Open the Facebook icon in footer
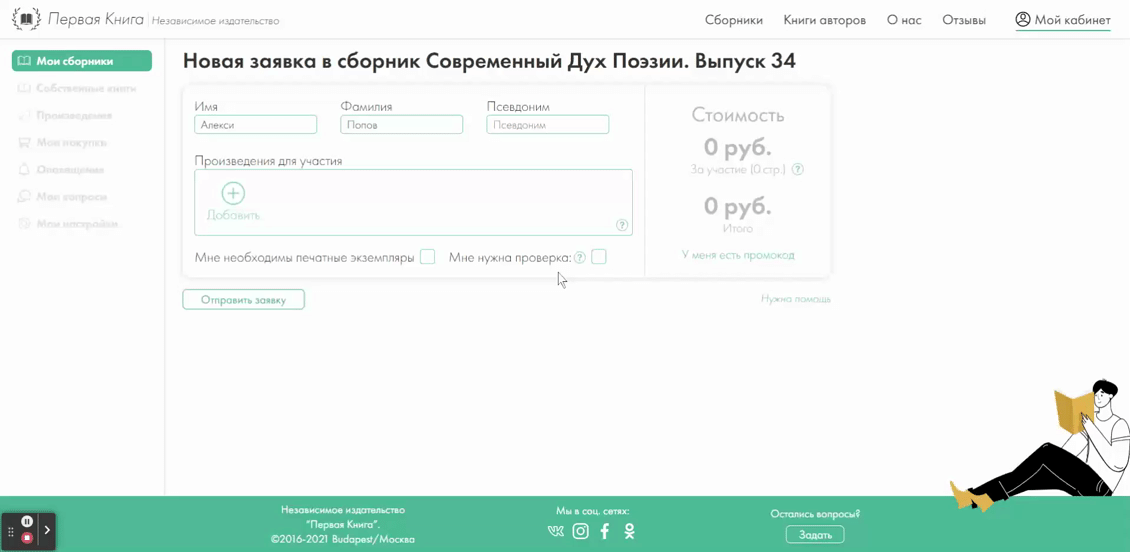This screenshot has width=1130, height=552. click(605, 532)
